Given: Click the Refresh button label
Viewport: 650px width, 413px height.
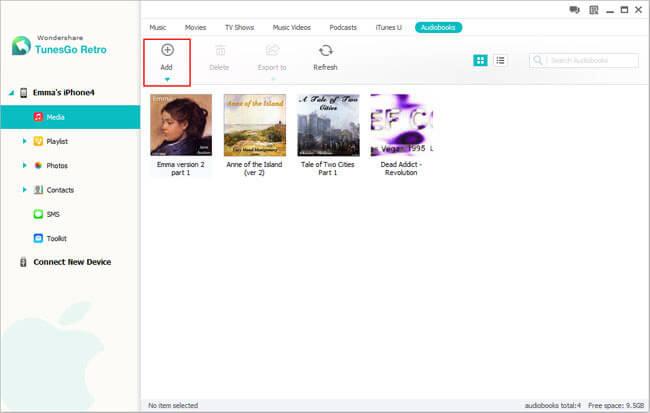Looking at the screenshot, I should point(325,67).
